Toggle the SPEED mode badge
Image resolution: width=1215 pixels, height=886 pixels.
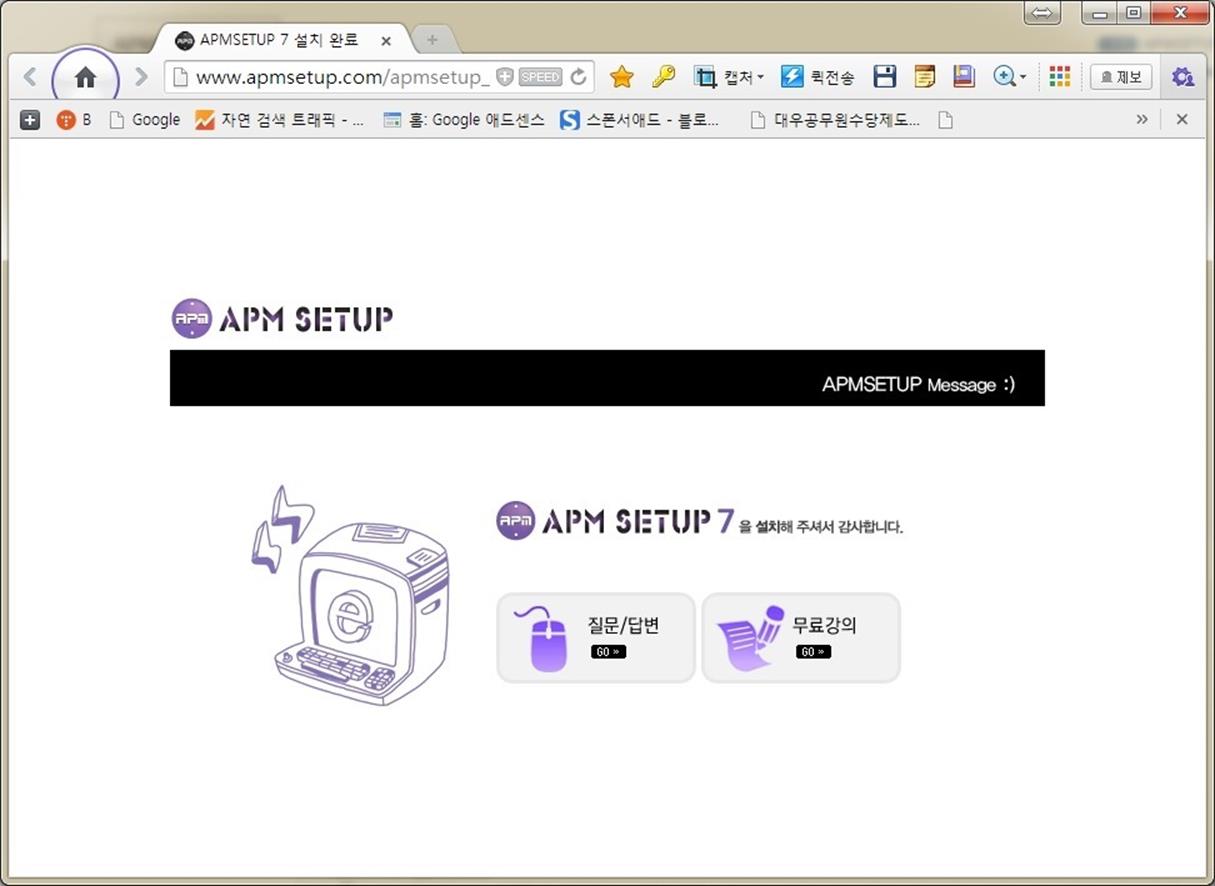coord(541,77)
